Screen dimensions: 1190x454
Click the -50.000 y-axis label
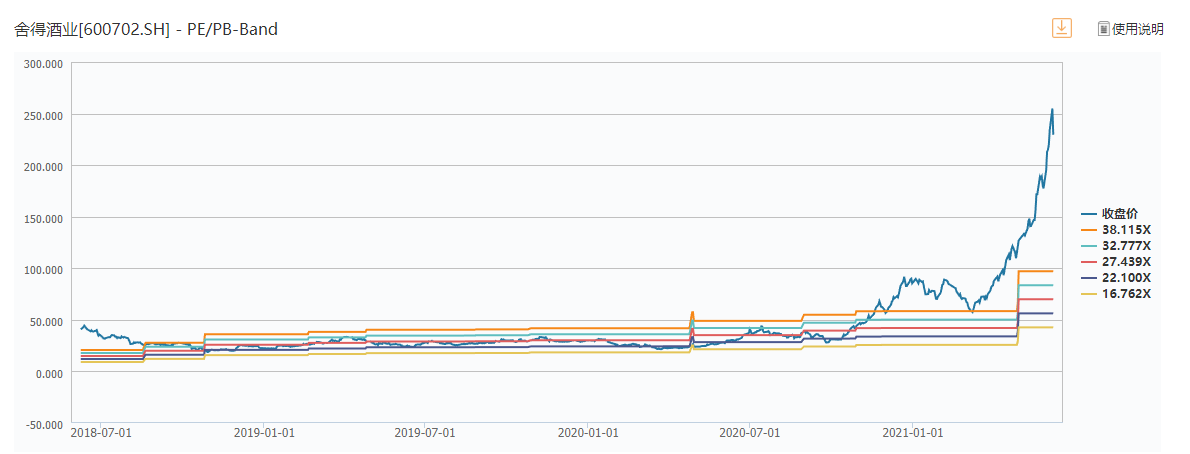[x=43, y=424]
